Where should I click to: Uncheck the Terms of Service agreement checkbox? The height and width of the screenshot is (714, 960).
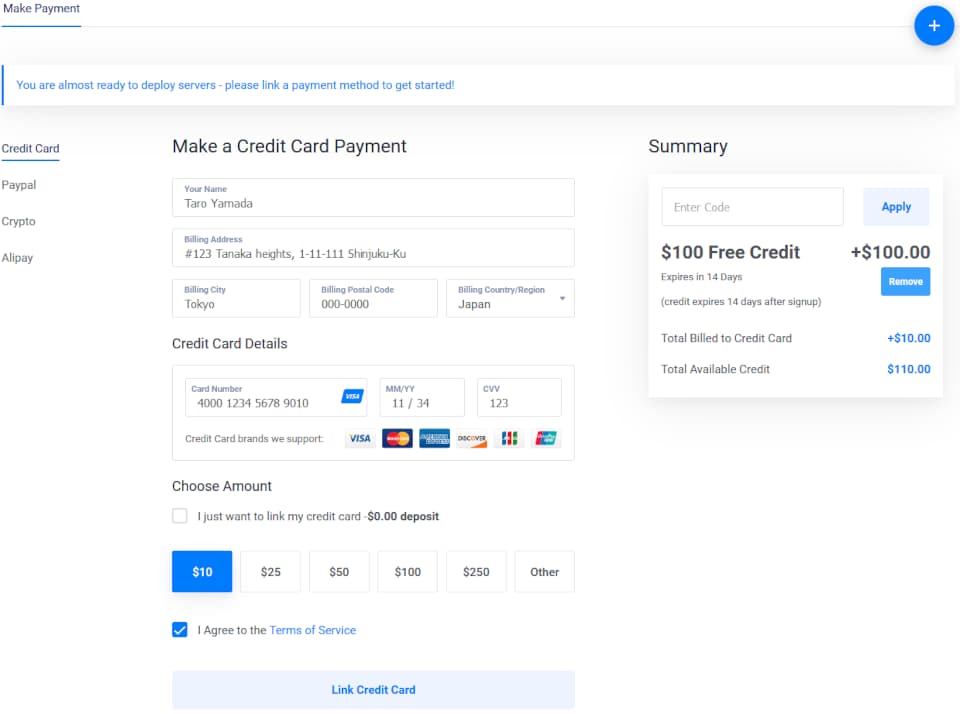180,629
